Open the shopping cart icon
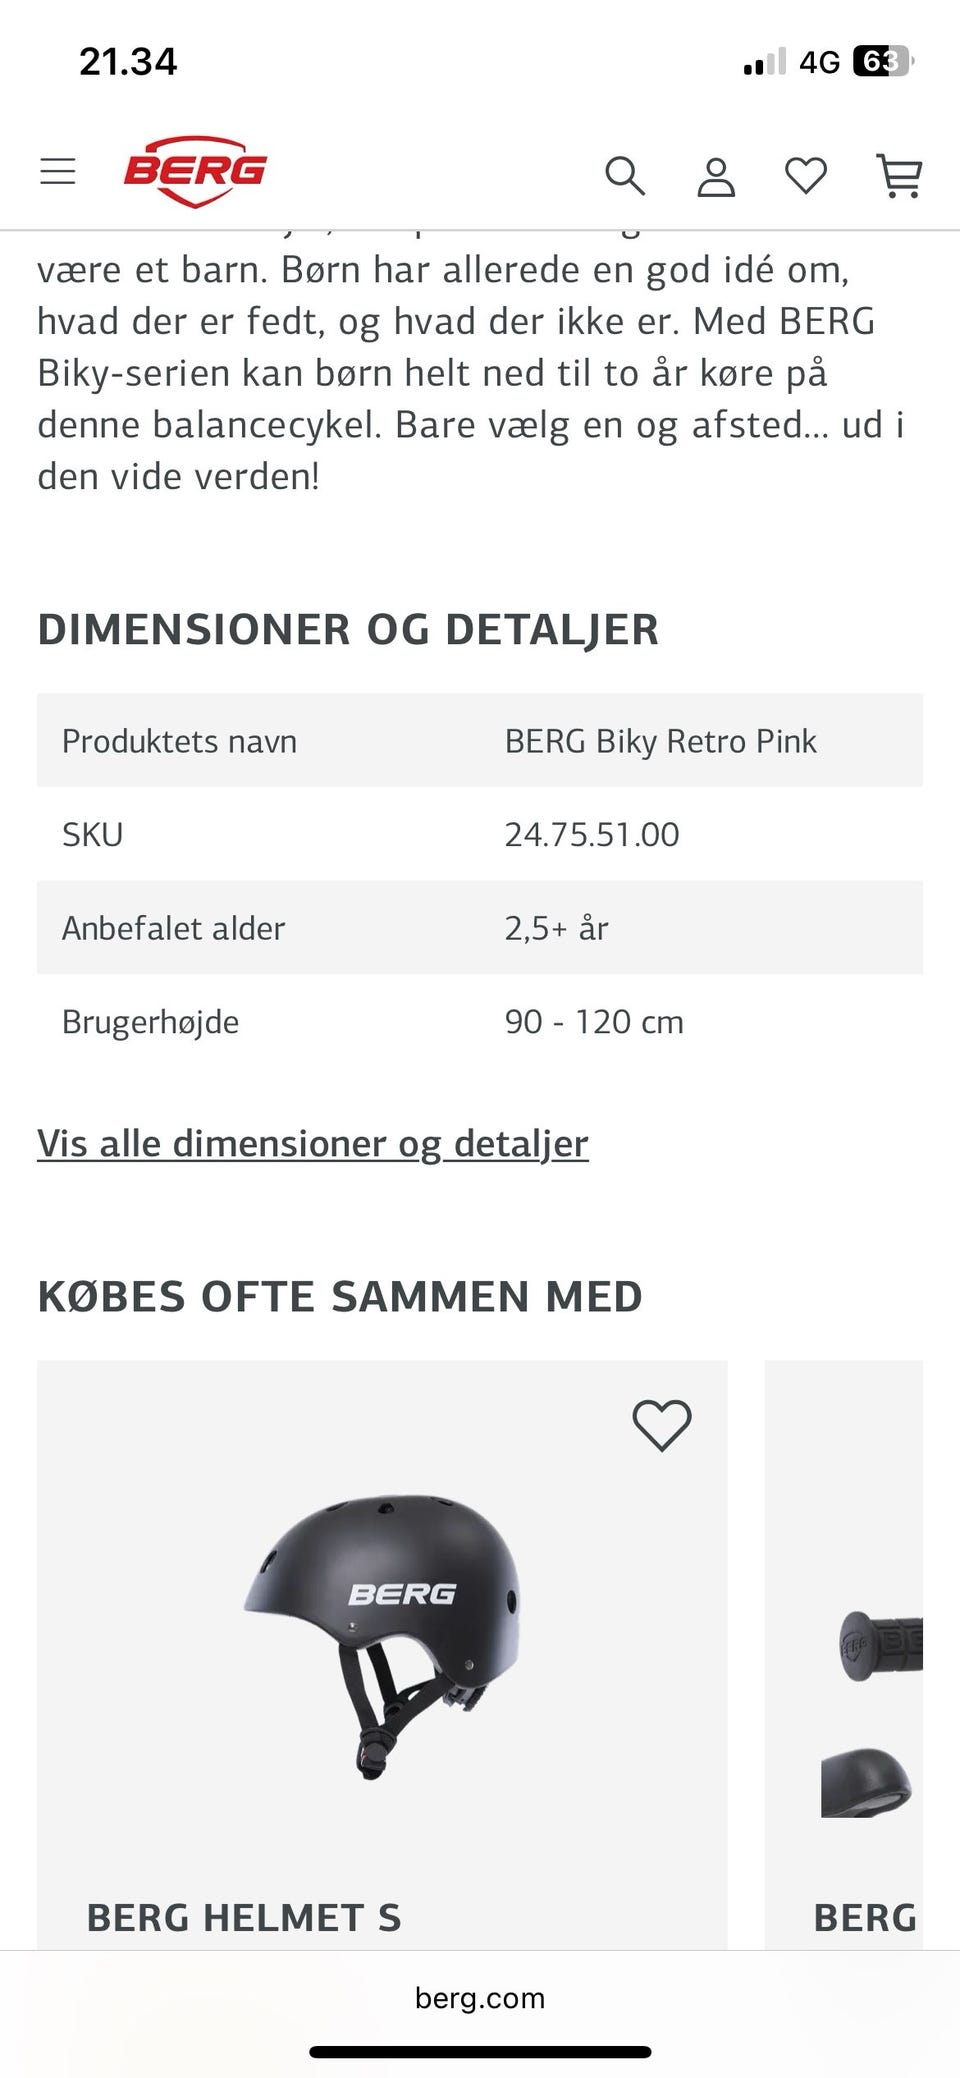Screen dimensions: 960x2078 899,176
